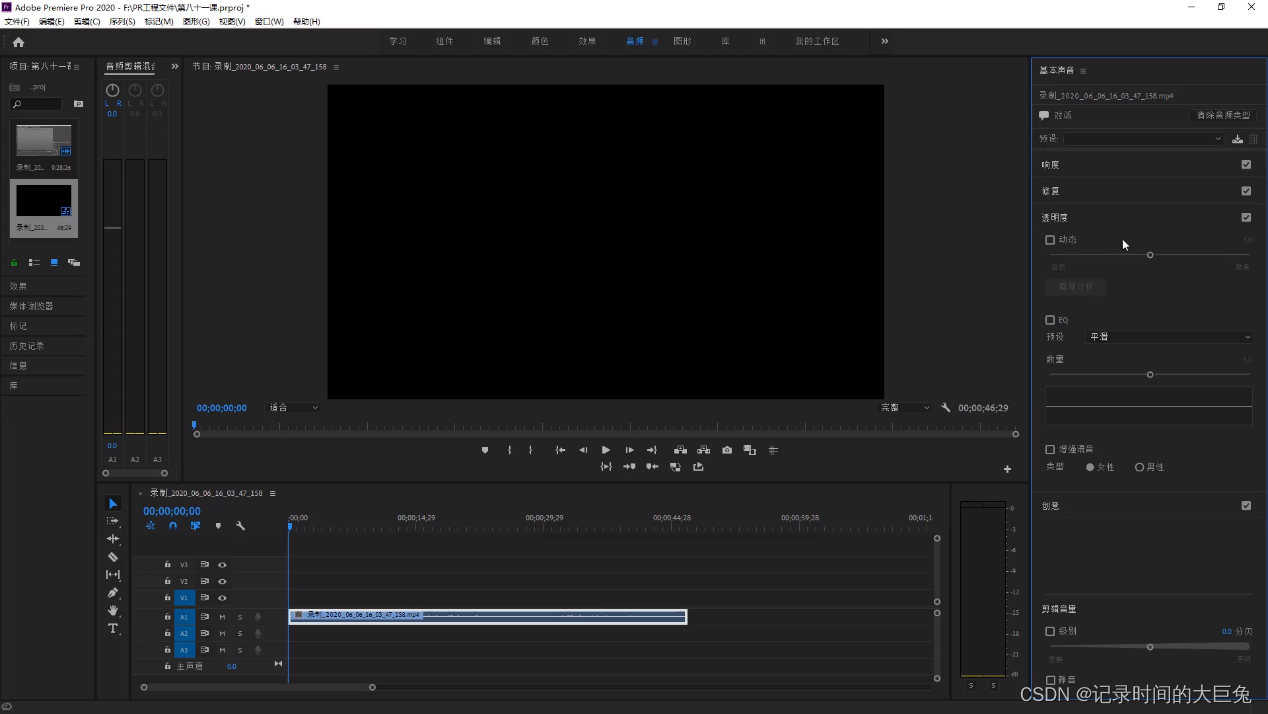Screen dimensions: 1268x714
Task: Click the EQ 数量 slider handle
Action: coord(1150,375)
